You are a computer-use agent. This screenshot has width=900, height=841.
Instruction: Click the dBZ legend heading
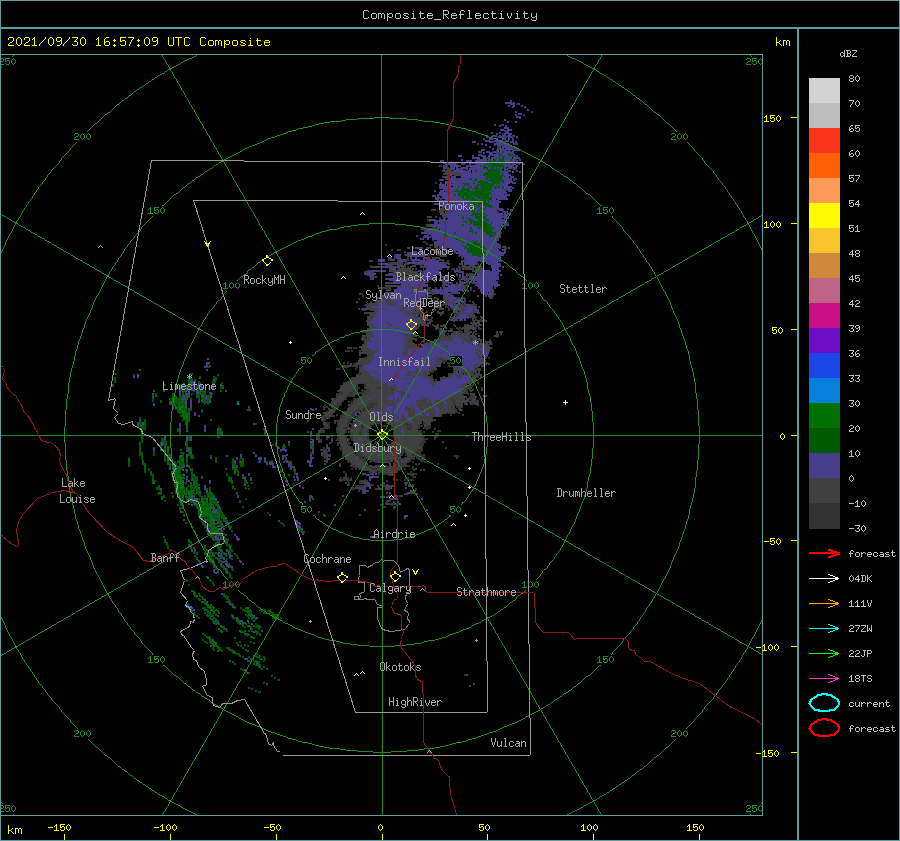848,53
